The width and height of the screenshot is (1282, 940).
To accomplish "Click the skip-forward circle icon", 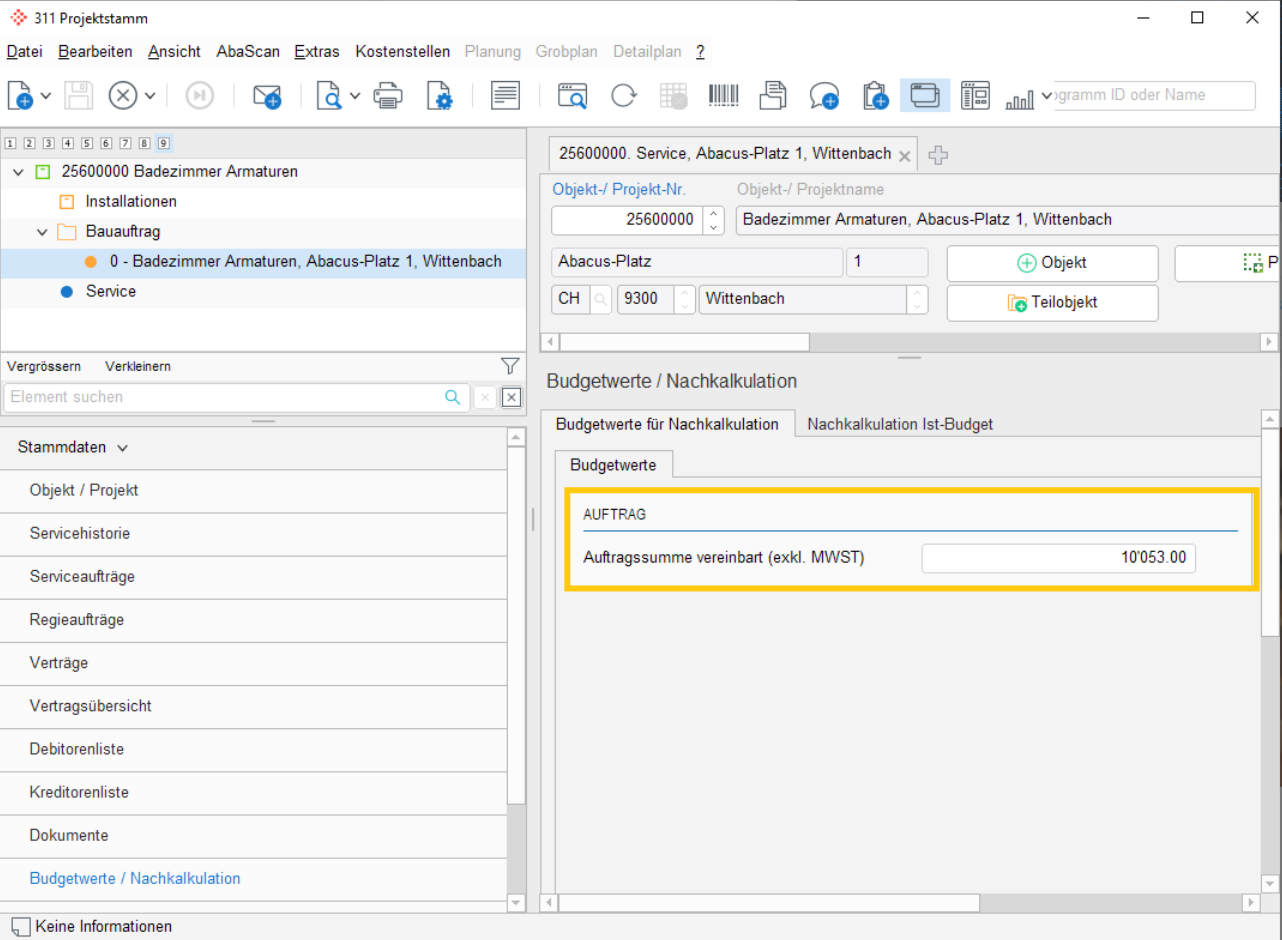I will 200,96.
